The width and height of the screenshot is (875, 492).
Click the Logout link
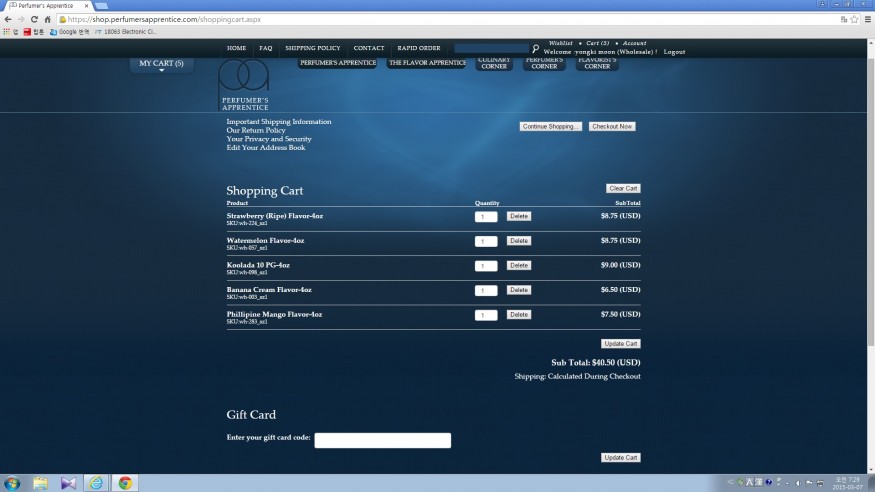[674, 52]
